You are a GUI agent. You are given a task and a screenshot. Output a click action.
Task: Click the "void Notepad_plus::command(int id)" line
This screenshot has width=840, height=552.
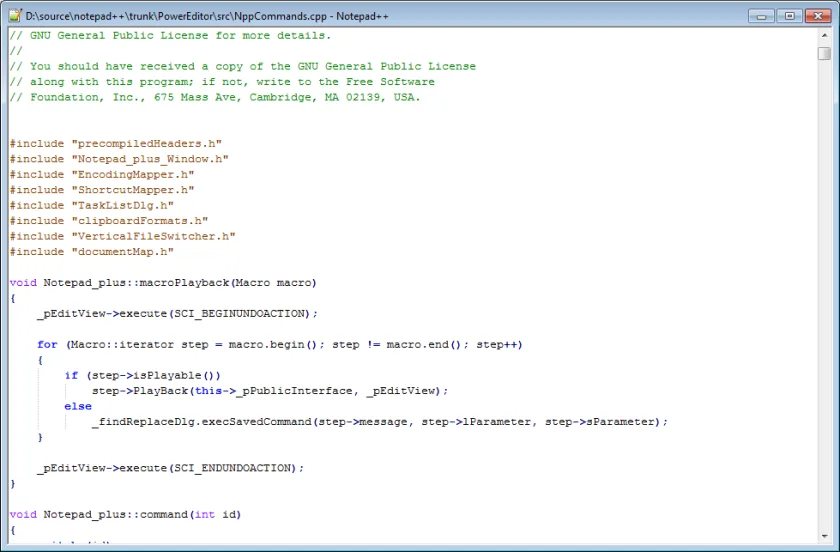pyautogui.click(x=126, y=514)
